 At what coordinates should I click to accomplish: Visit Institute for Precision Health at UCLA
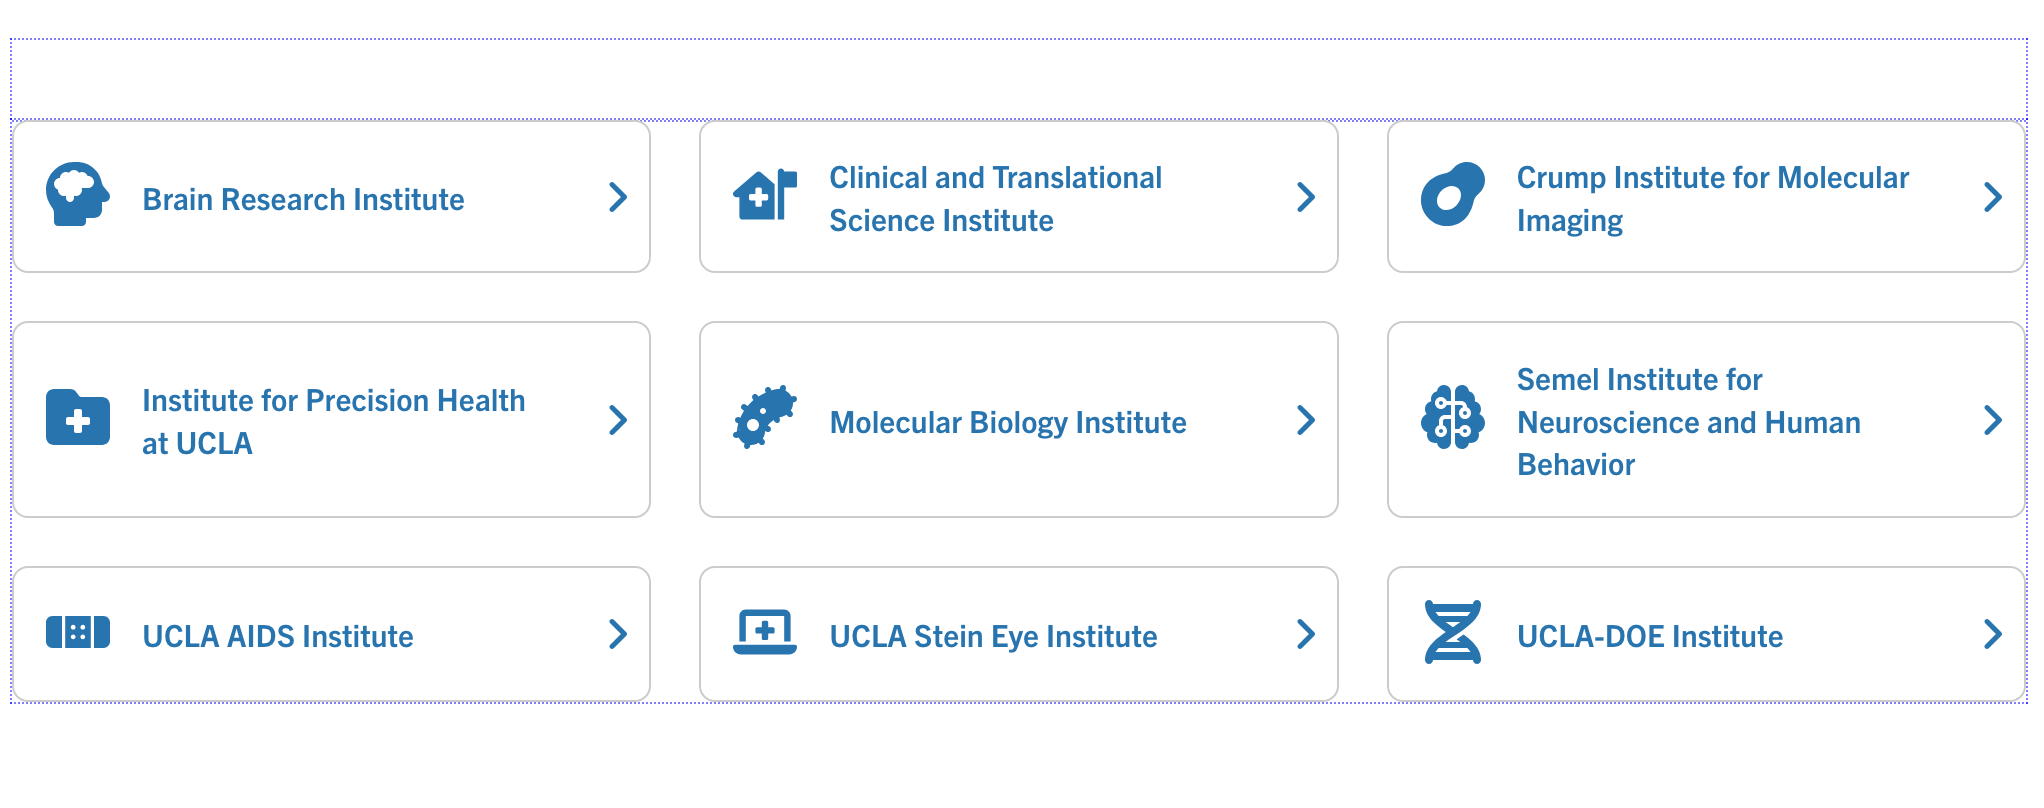(x=333, y=422)
